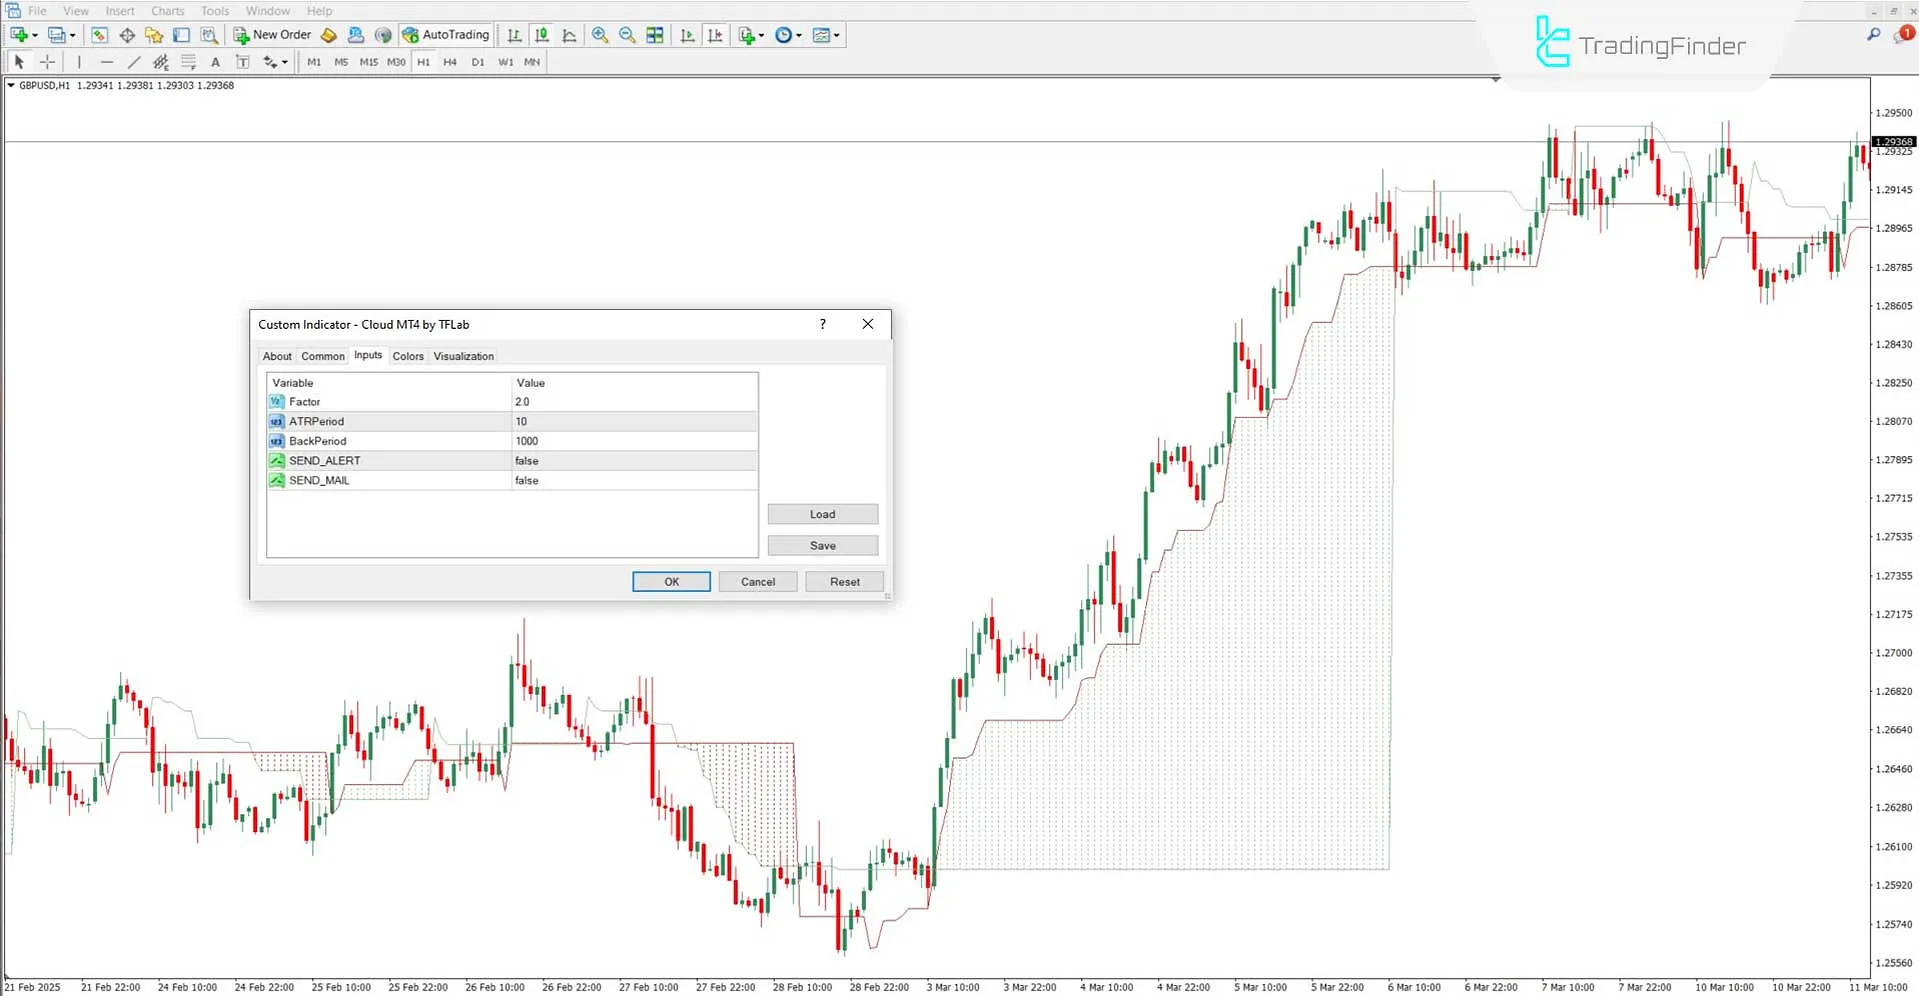Click the Tile Windows grid icon

[x=655, y=35]
